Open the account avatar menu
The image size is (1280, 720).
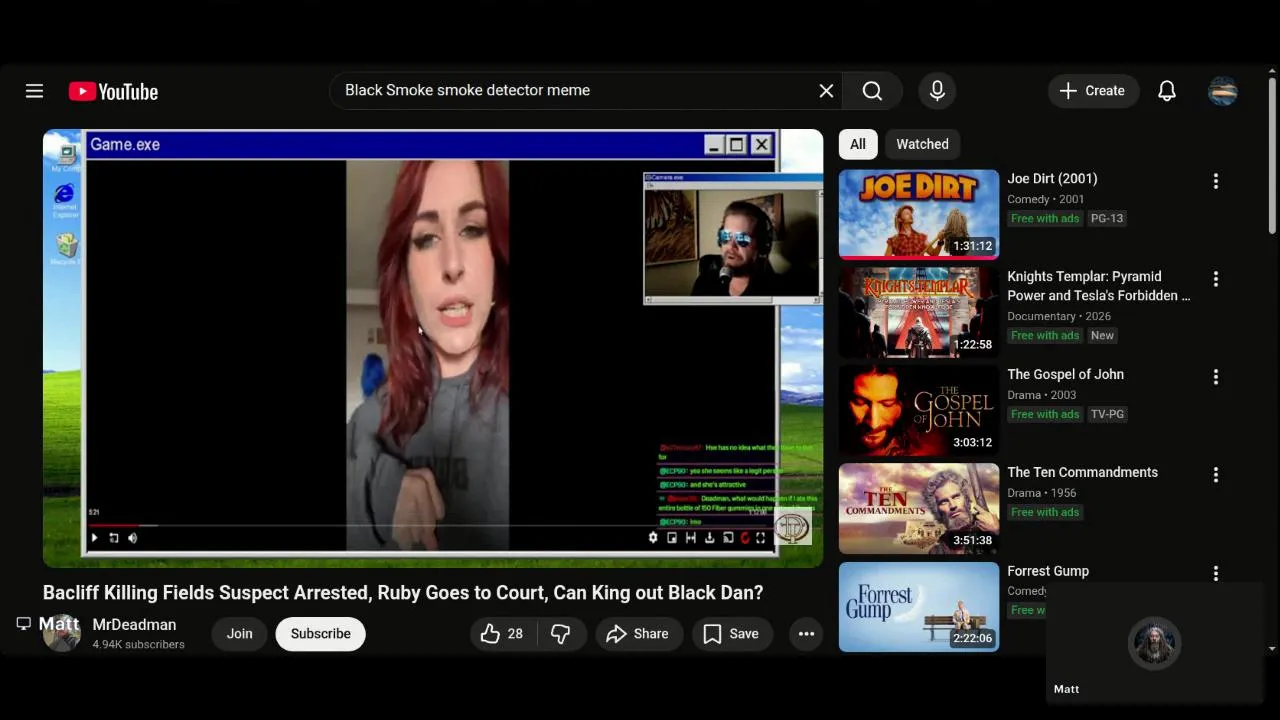[1223, 91]
